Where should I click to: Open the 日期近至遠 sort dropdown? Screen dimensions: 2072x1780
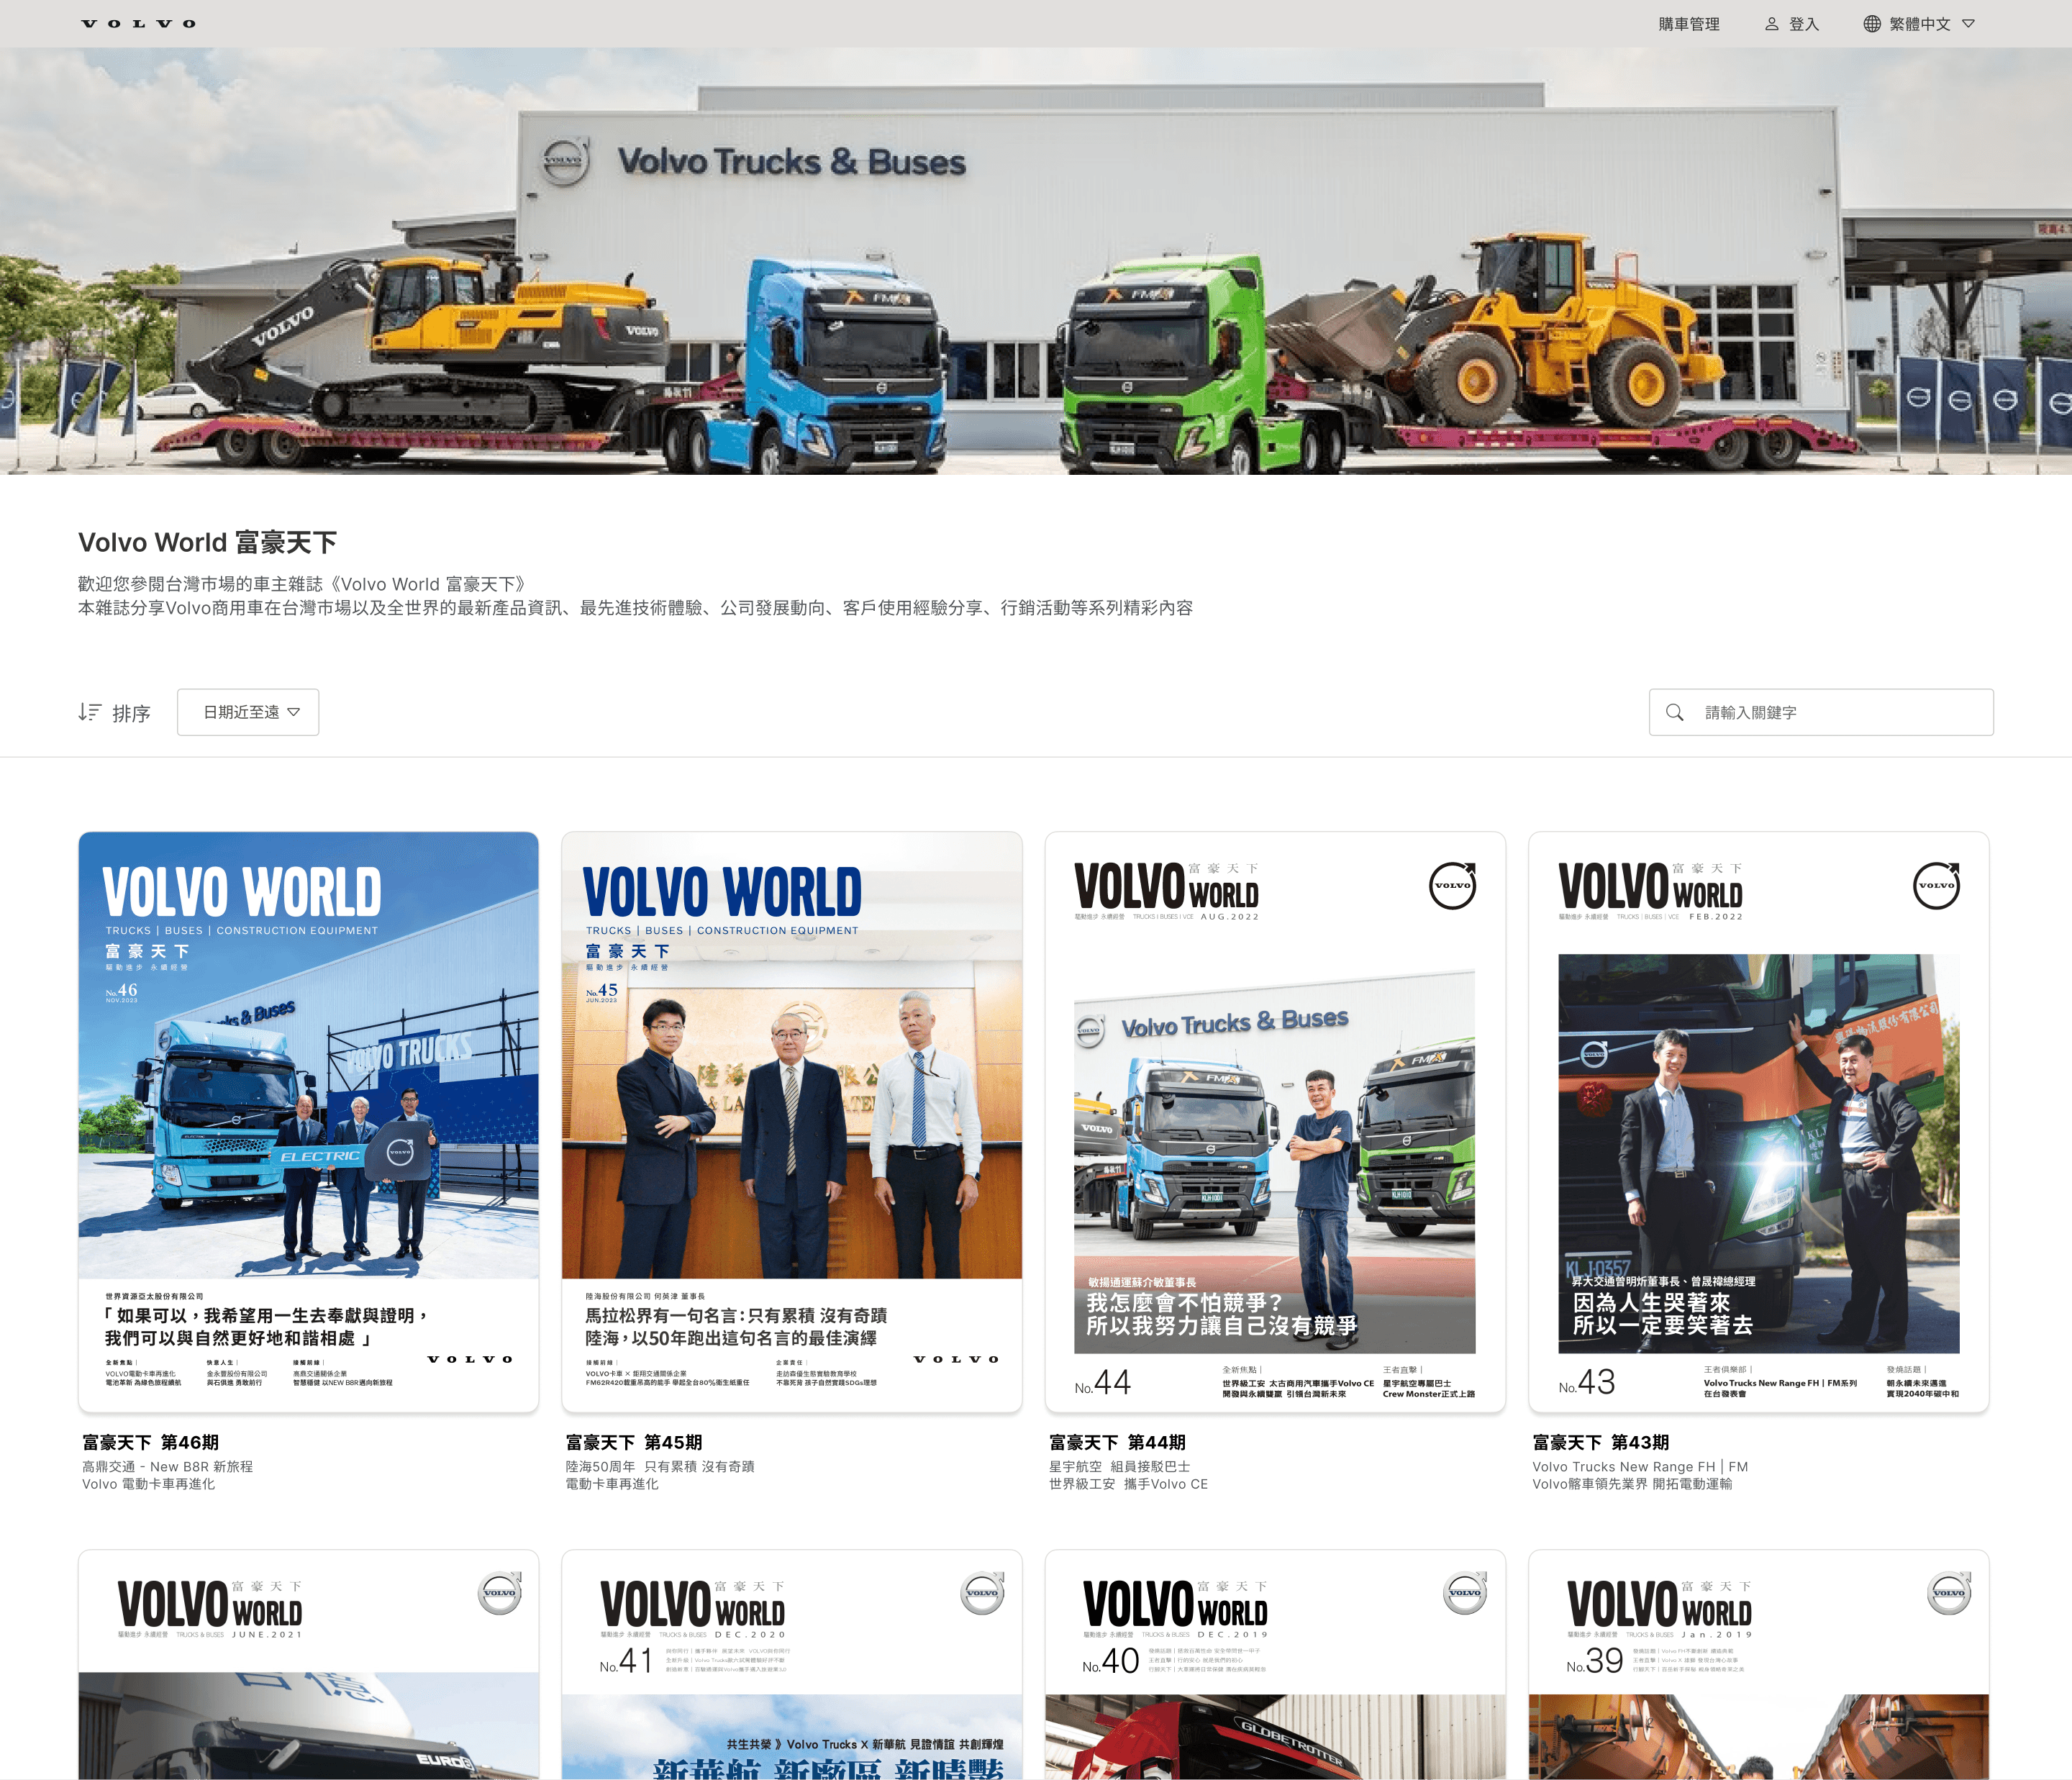point(248,712)
